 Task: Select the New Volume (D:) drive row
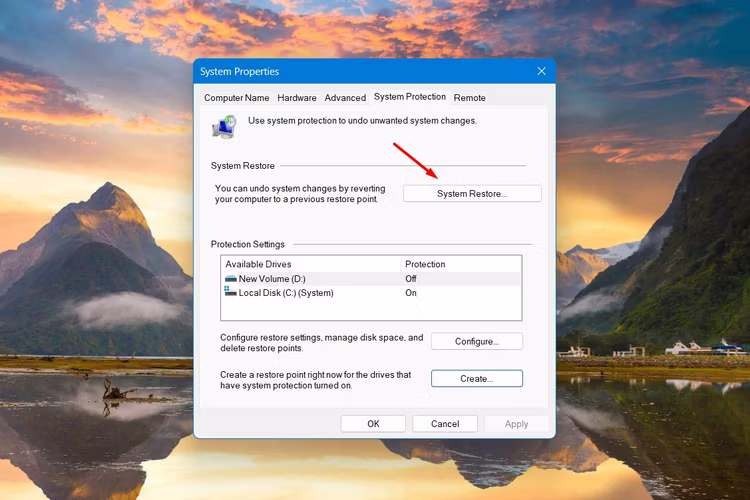pyautogui.click(x=371, y=278)
